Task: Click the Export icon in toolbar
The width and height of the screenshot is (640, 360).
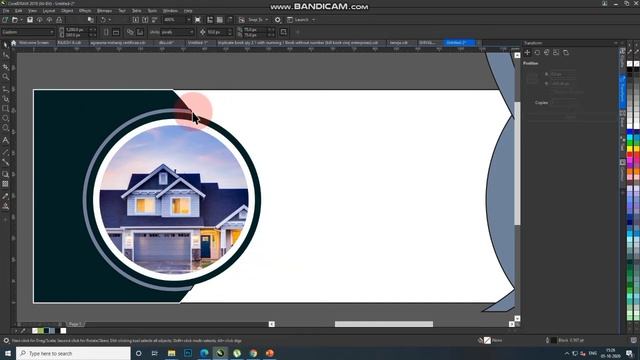Action: pos(145,20)
